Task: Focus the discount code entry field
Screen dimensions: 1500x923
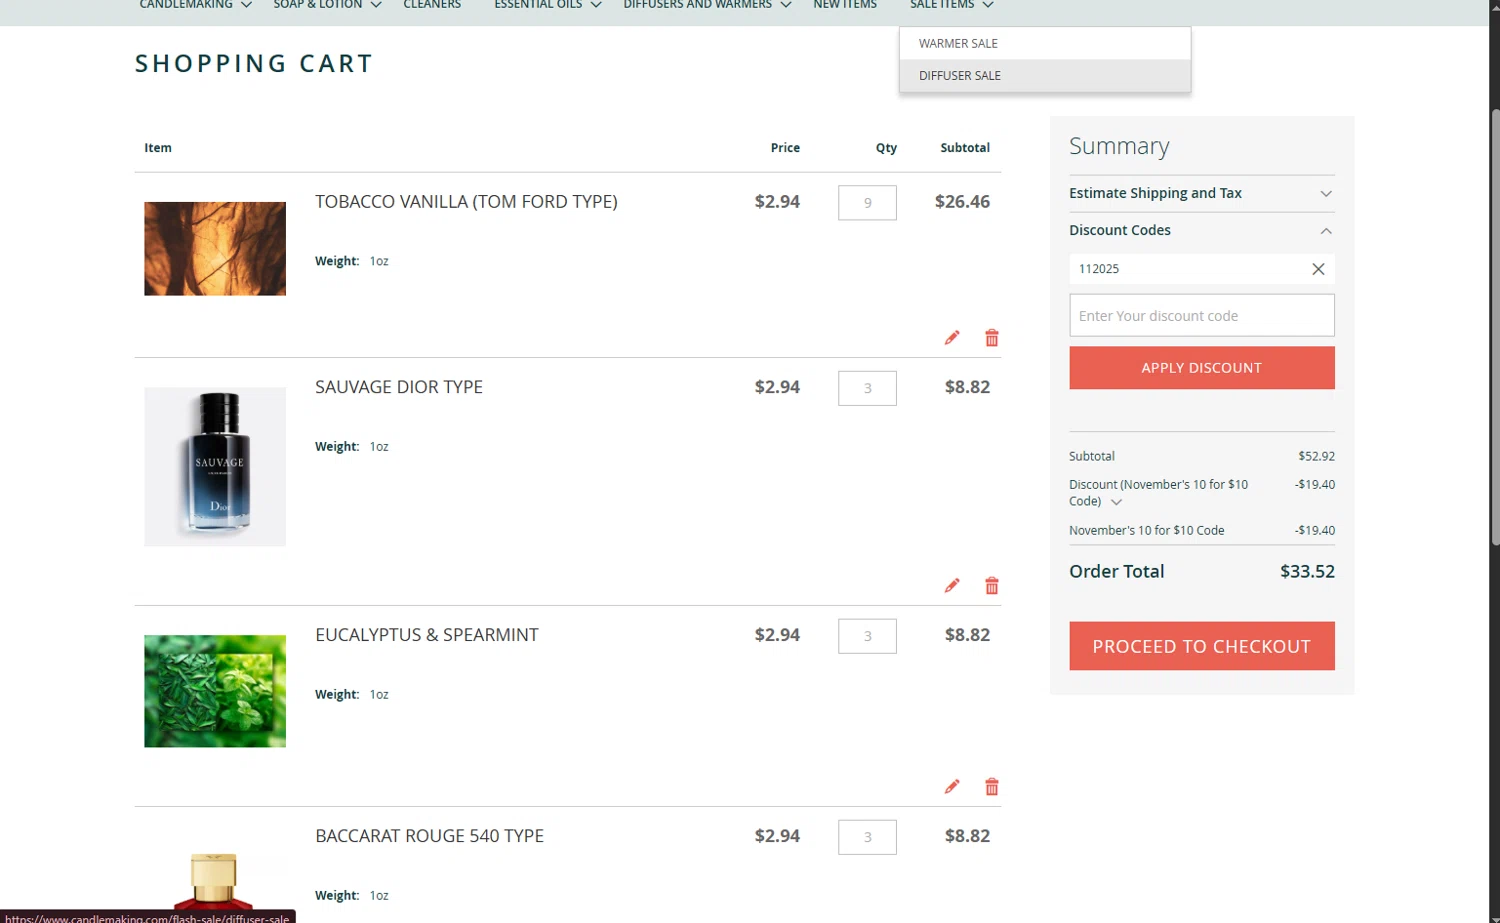Action: (1201, 315)
